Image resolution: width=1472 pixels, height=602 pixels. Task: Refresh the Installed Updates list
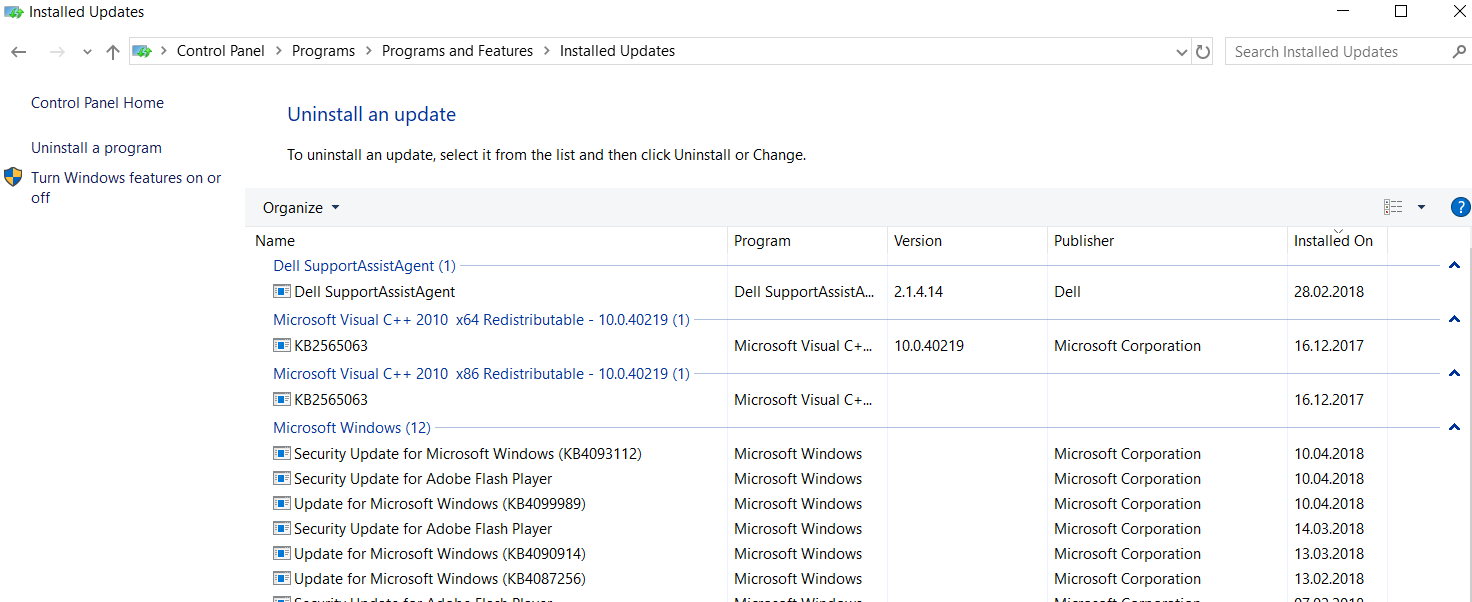pyautogui.click(x=1203, y=52)
